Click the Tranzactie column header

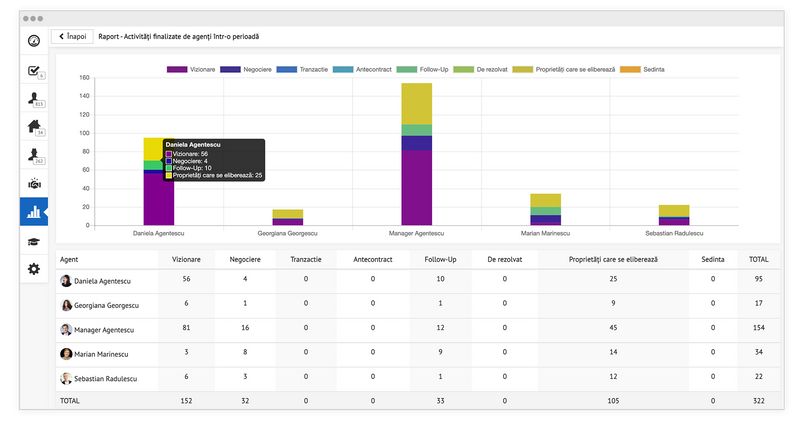[306, 259]
